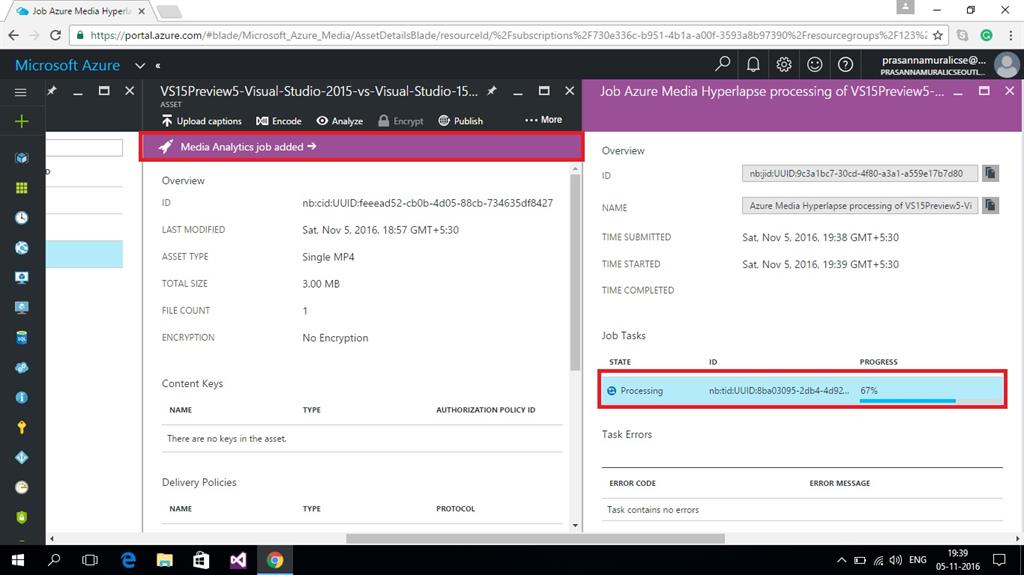Click the scroll-down arrow of asset blade
Viewport: 1024px width, 575px height.
[575, 525]
